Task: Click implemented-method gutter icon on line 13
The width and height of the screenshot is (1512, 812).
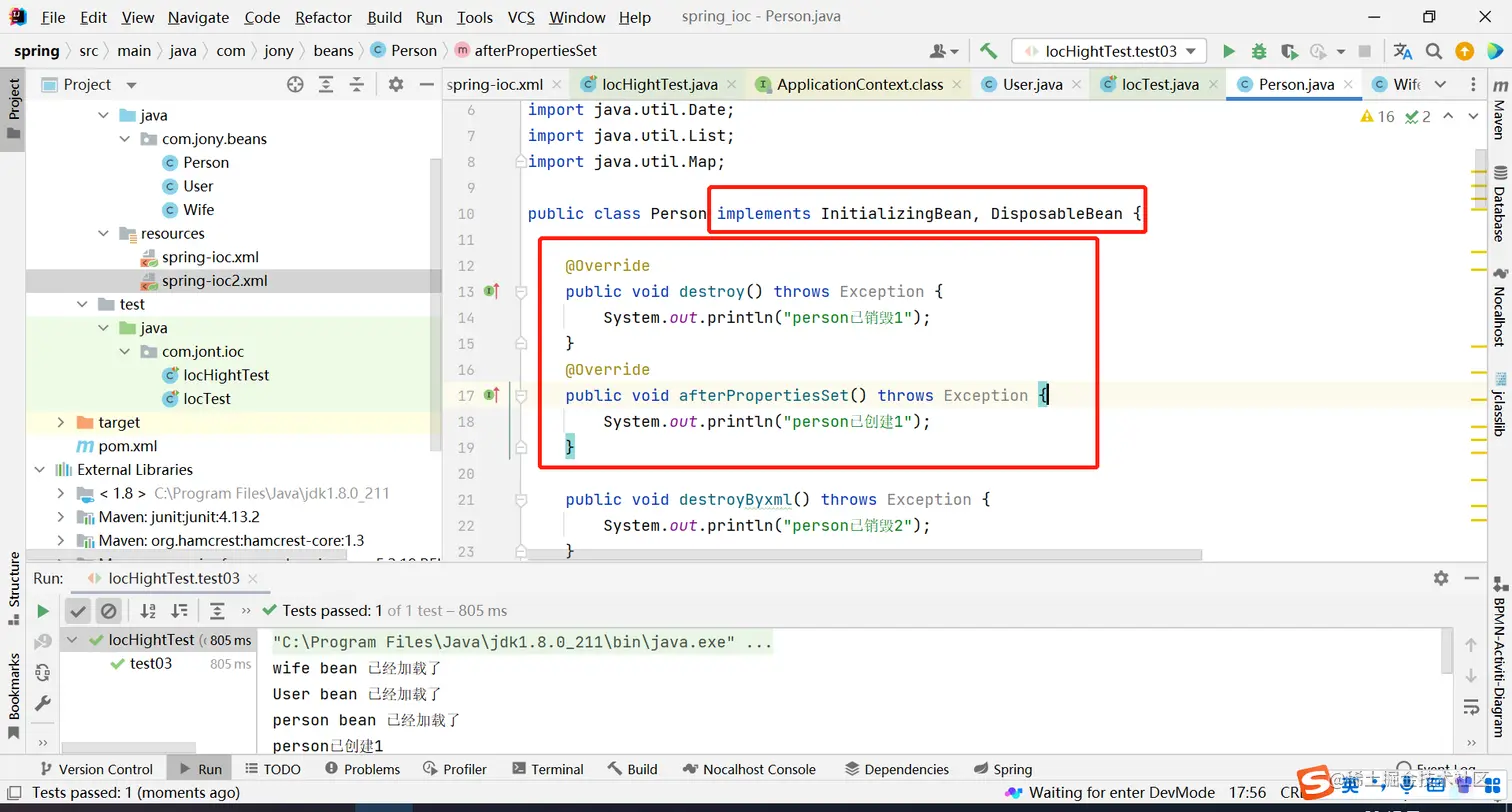Action: tap(491, 291)
